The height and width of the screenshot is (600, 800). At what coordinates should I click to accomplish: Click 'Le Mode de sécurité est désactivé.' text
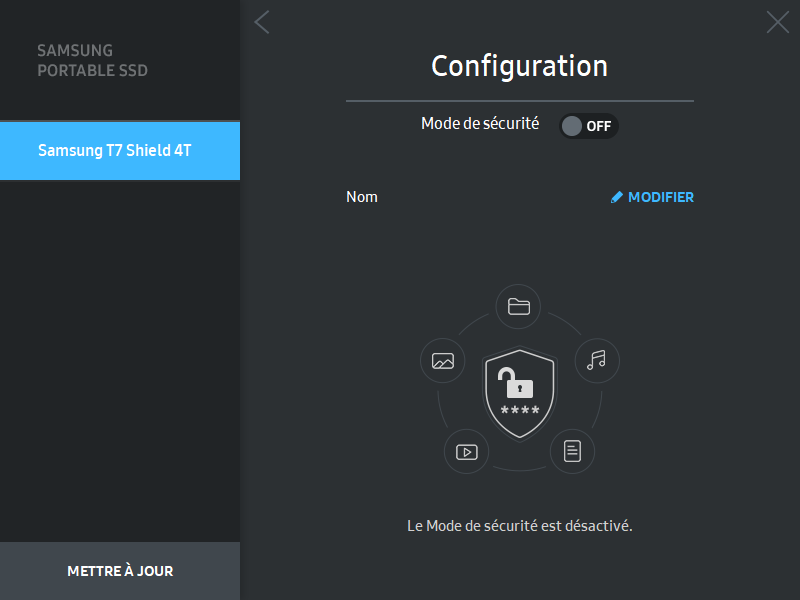point(519,526)
